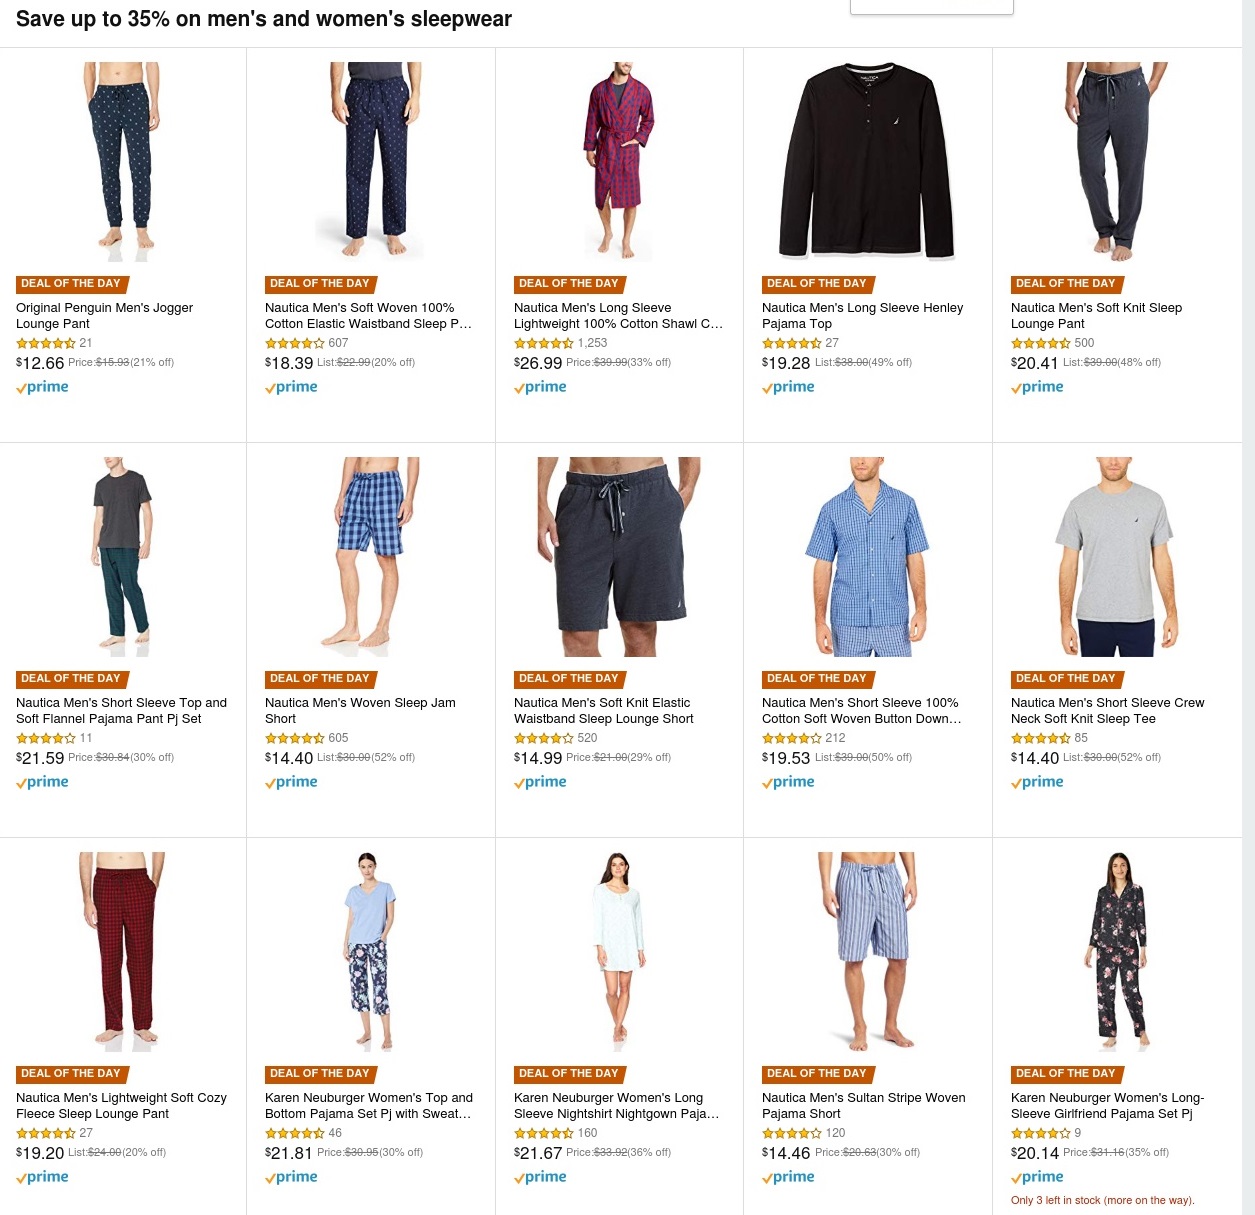Open Nautica Men's Long Sleeve Henley Pajama Top link
Image resolution: width=1255 pixels, height=1215 pixels.
[862, 315]
